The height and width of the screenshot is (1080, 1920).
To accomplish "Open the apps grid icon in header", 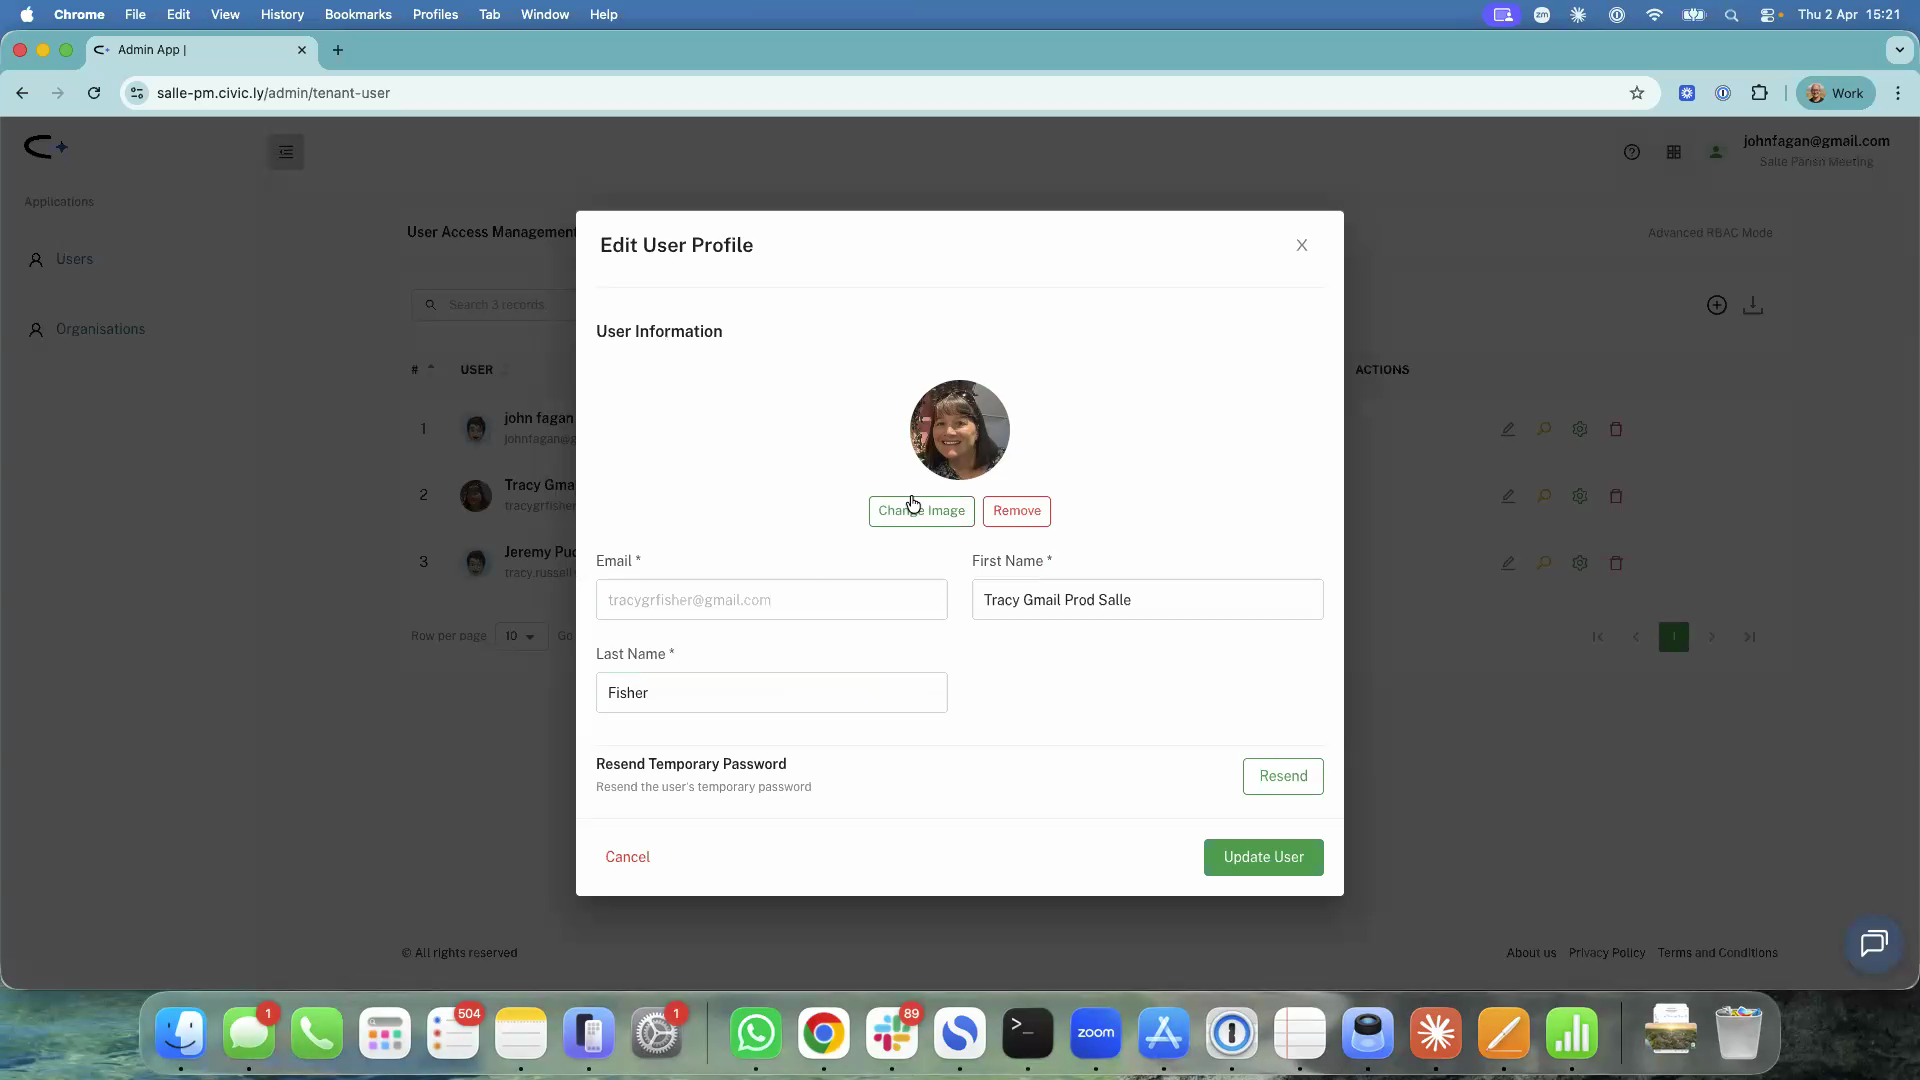I will click(1675, 151).
